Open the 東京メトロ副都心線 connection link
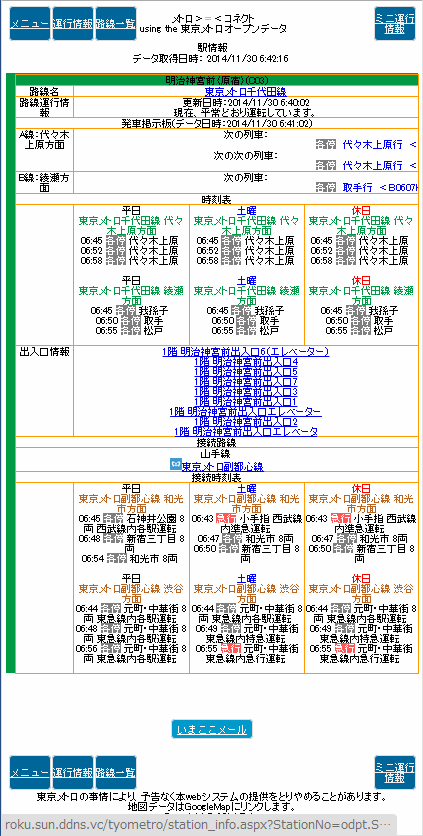 [222, 467]
